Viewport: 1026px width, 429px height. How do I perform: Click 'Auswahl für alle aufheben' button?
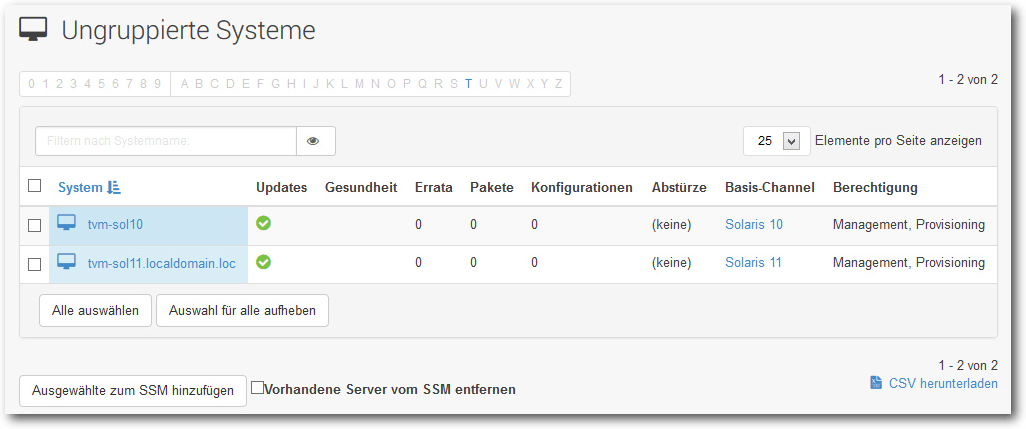click(242, 310)
